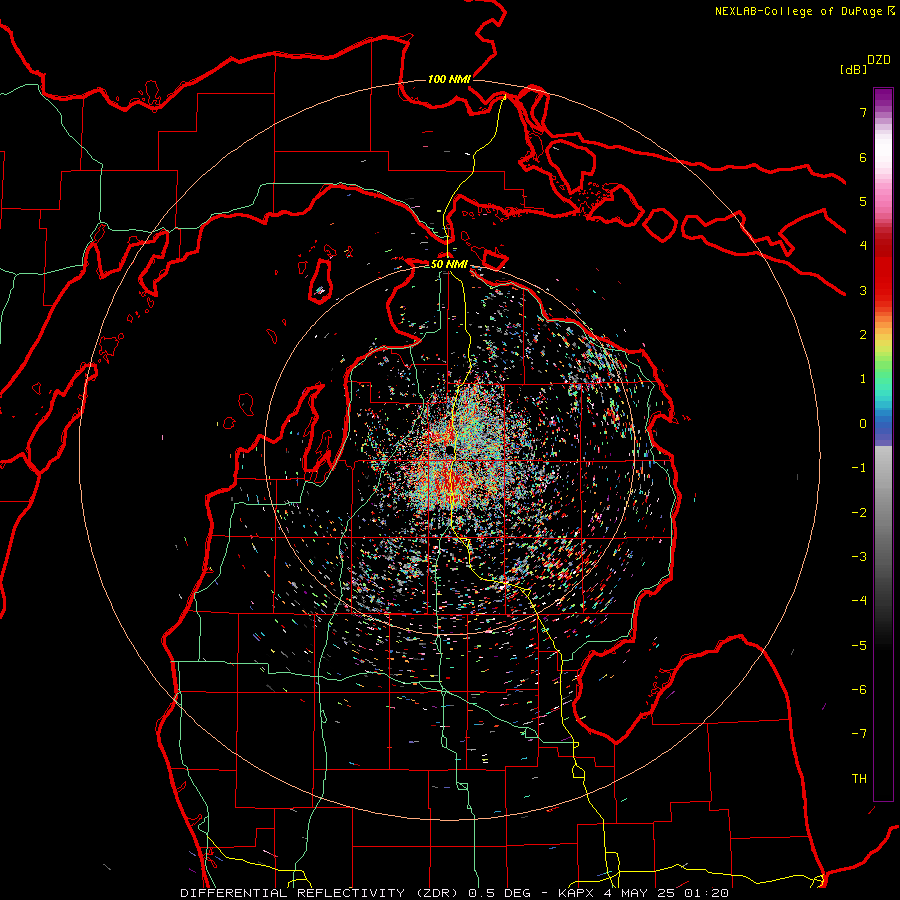
Task: Click the -5 value on color scale
Action: [x=859, y=645]
